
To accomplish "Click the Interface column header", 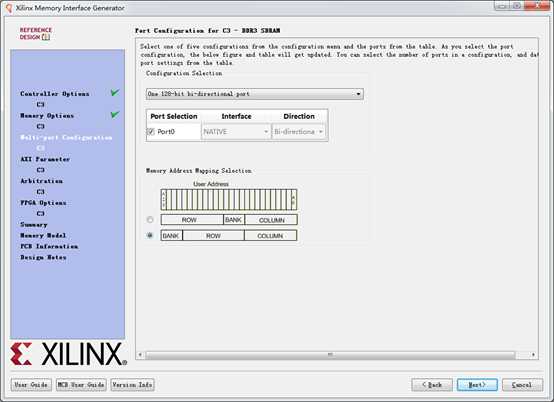I will click(x=236, y=116).
